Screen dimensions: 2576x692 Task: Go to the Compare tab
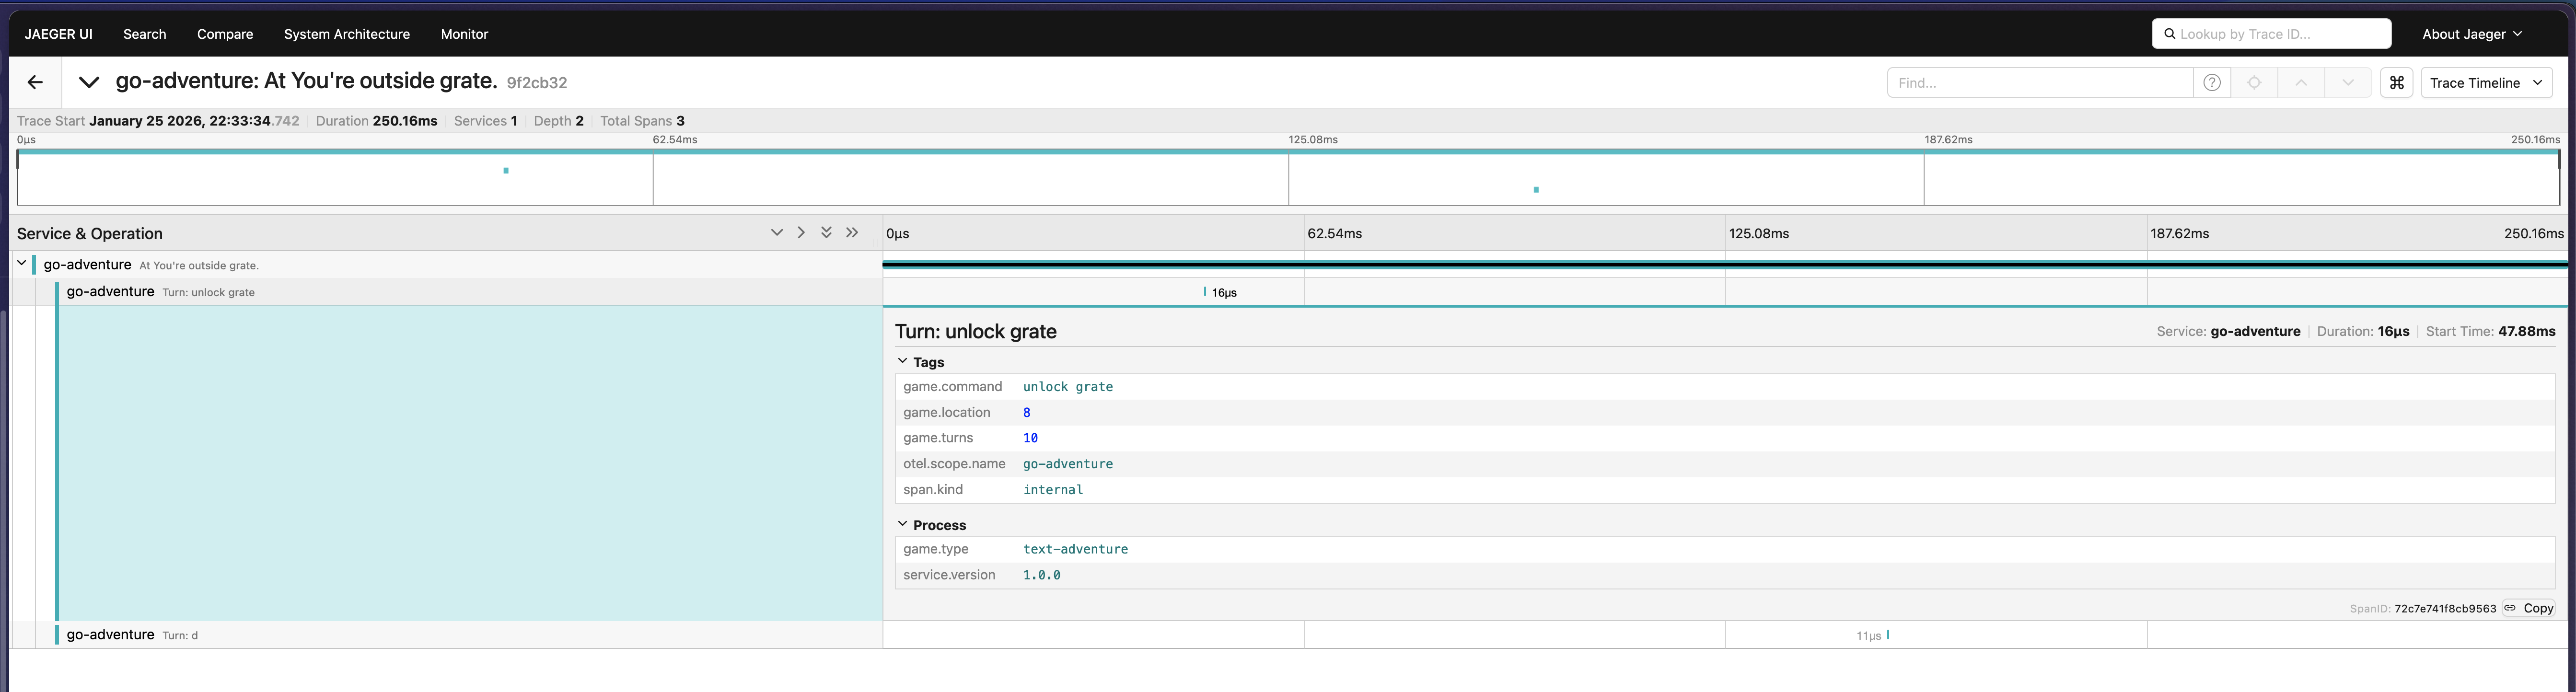[225, 34]
